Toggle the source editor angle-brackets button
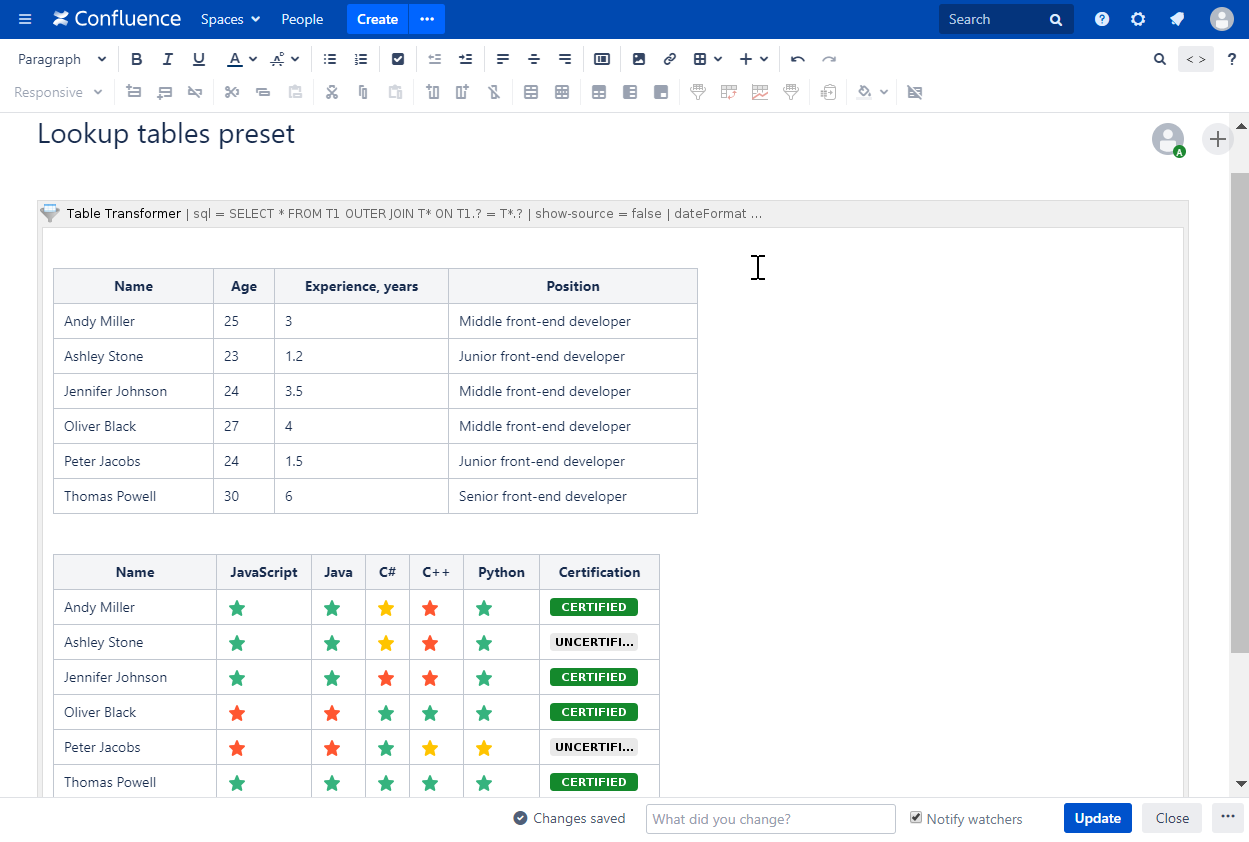This screenshot has height=842, width=1249. pyautogui.click(x=1195, y=60)
